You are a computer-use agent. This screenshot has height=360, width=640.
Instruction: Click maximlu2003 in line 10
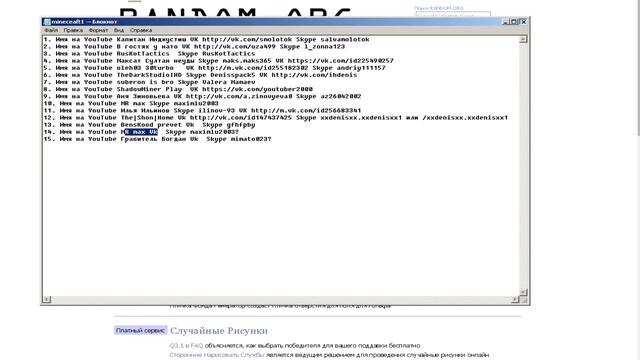(x=196, y=103)
